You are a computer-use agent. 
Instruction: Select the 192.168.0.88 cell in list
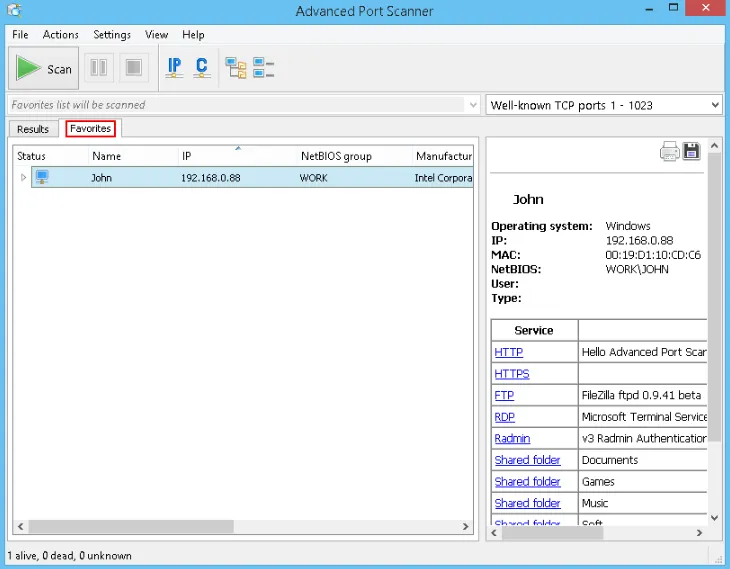click(x=211, y=178)
